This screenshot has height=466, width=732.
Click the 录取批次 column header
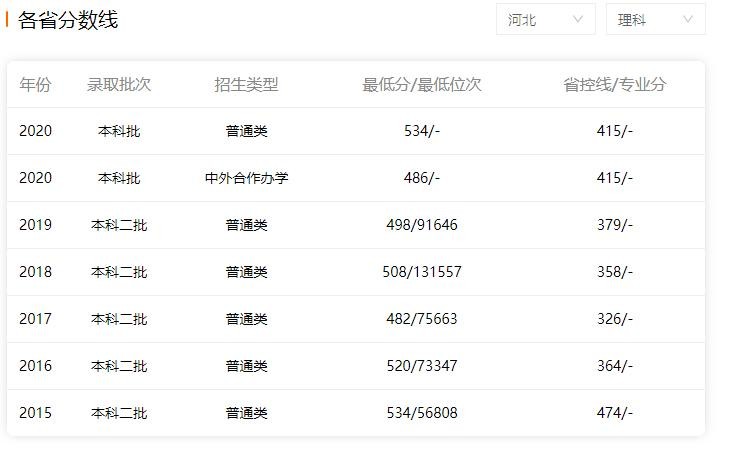119,85
